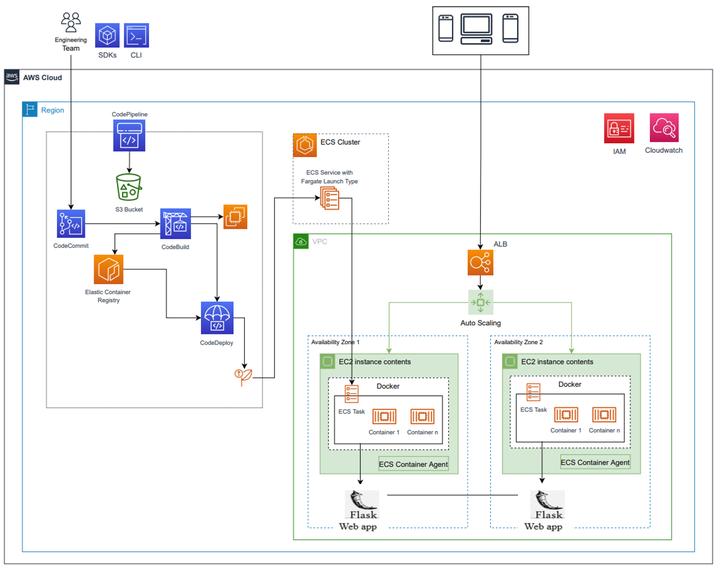This screenshot has height=572, width=720.
Task: Click the "Availability Zone 2" label
Action: (518, 342)
